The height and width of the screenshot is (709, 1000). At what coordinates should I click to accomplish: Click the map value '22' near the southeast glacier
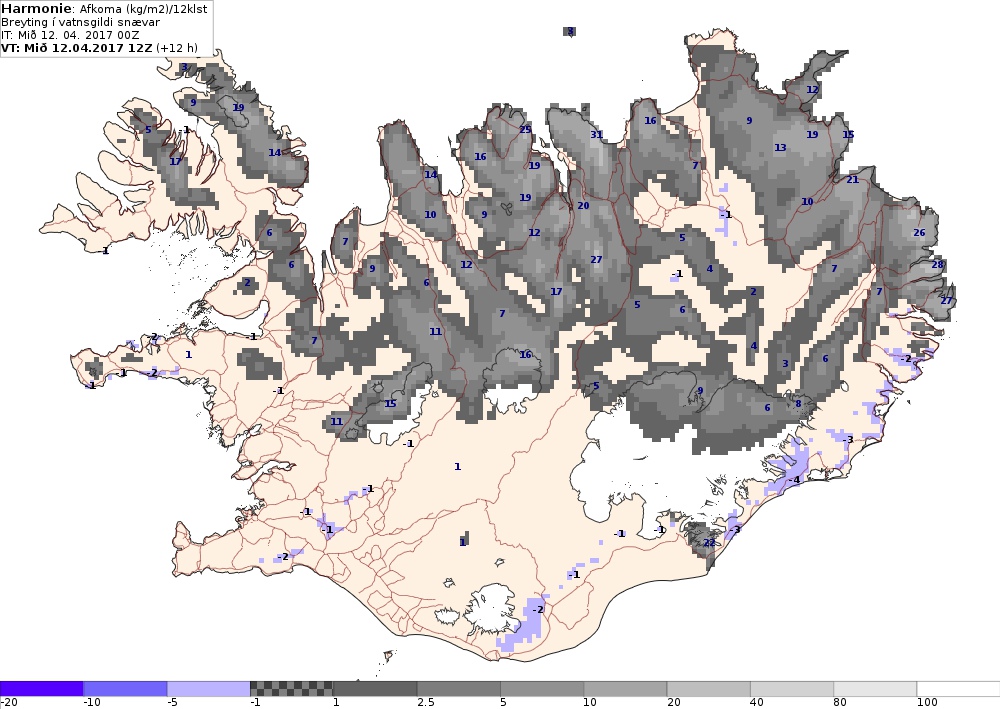pyautogui.click(x=709, y=543)
